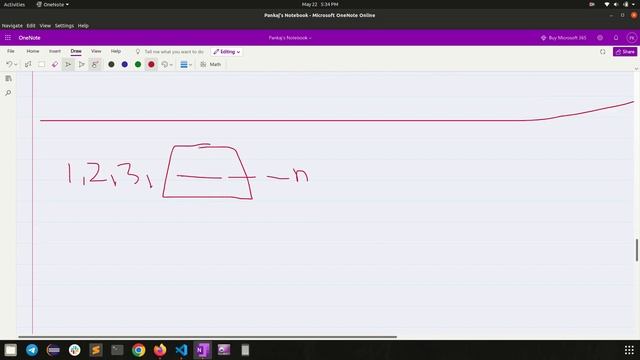Show applications grid in the dock
640x360 pixels.
[x=629, y=350]
